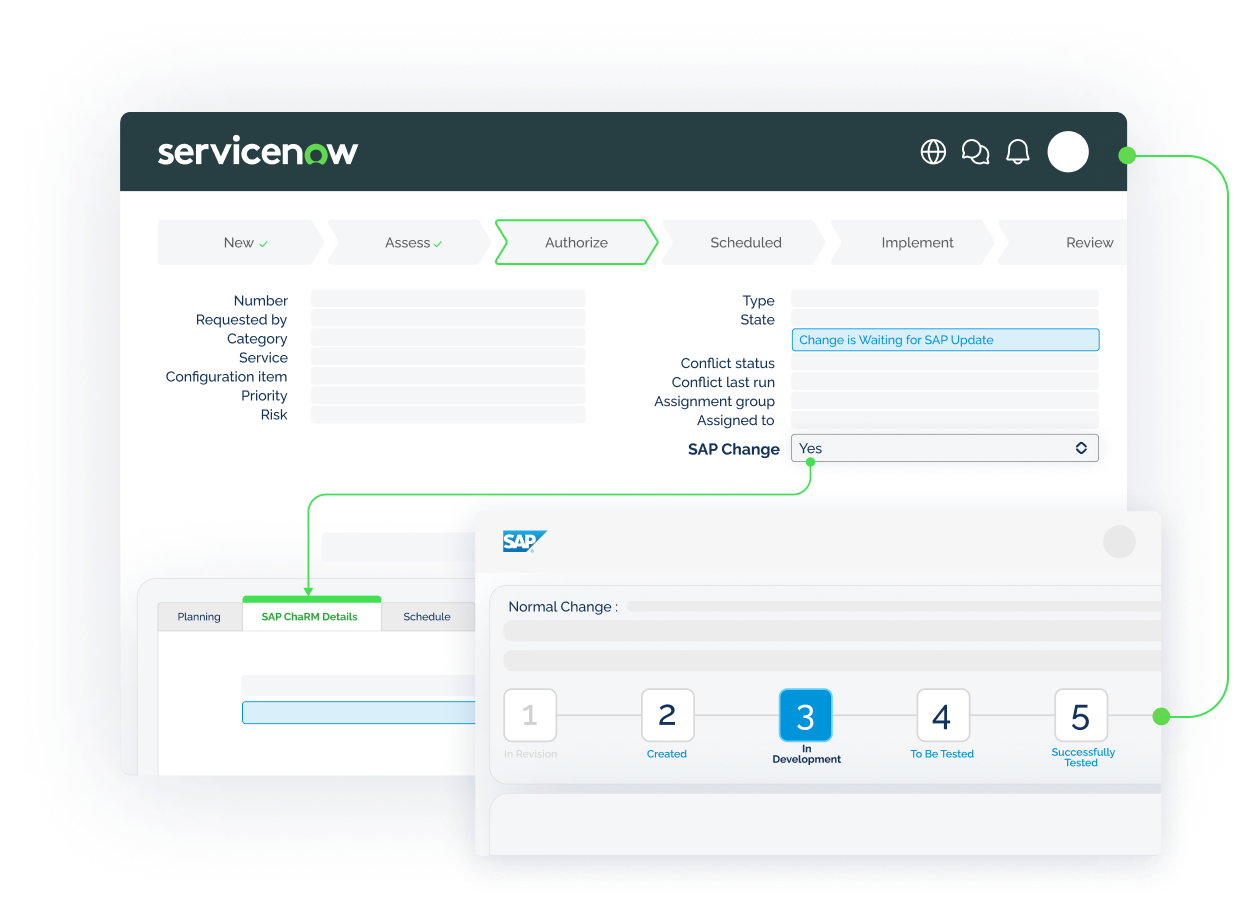
Task: Open the SAP ChaRM Details tab
Action: click(310, 617)
